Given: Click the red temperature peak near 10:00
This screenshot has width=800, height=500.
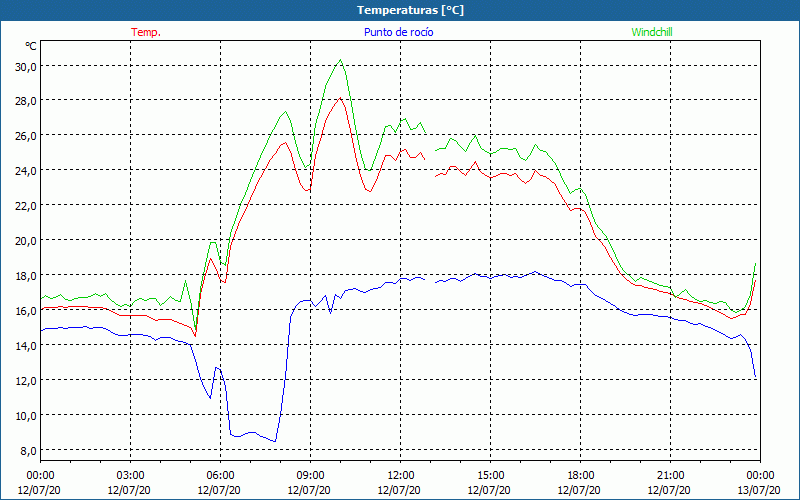Looking at the screenshot, I should tap(340, 97).
